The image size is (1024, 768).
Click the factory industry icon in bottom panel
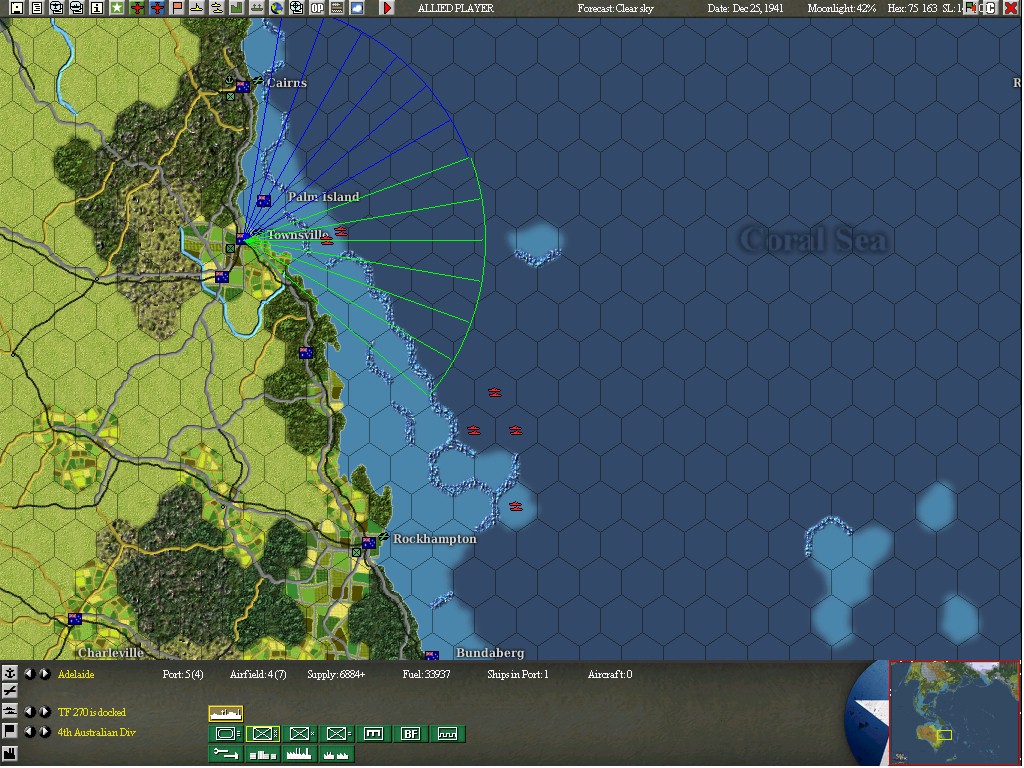click(x=9, y=753)
